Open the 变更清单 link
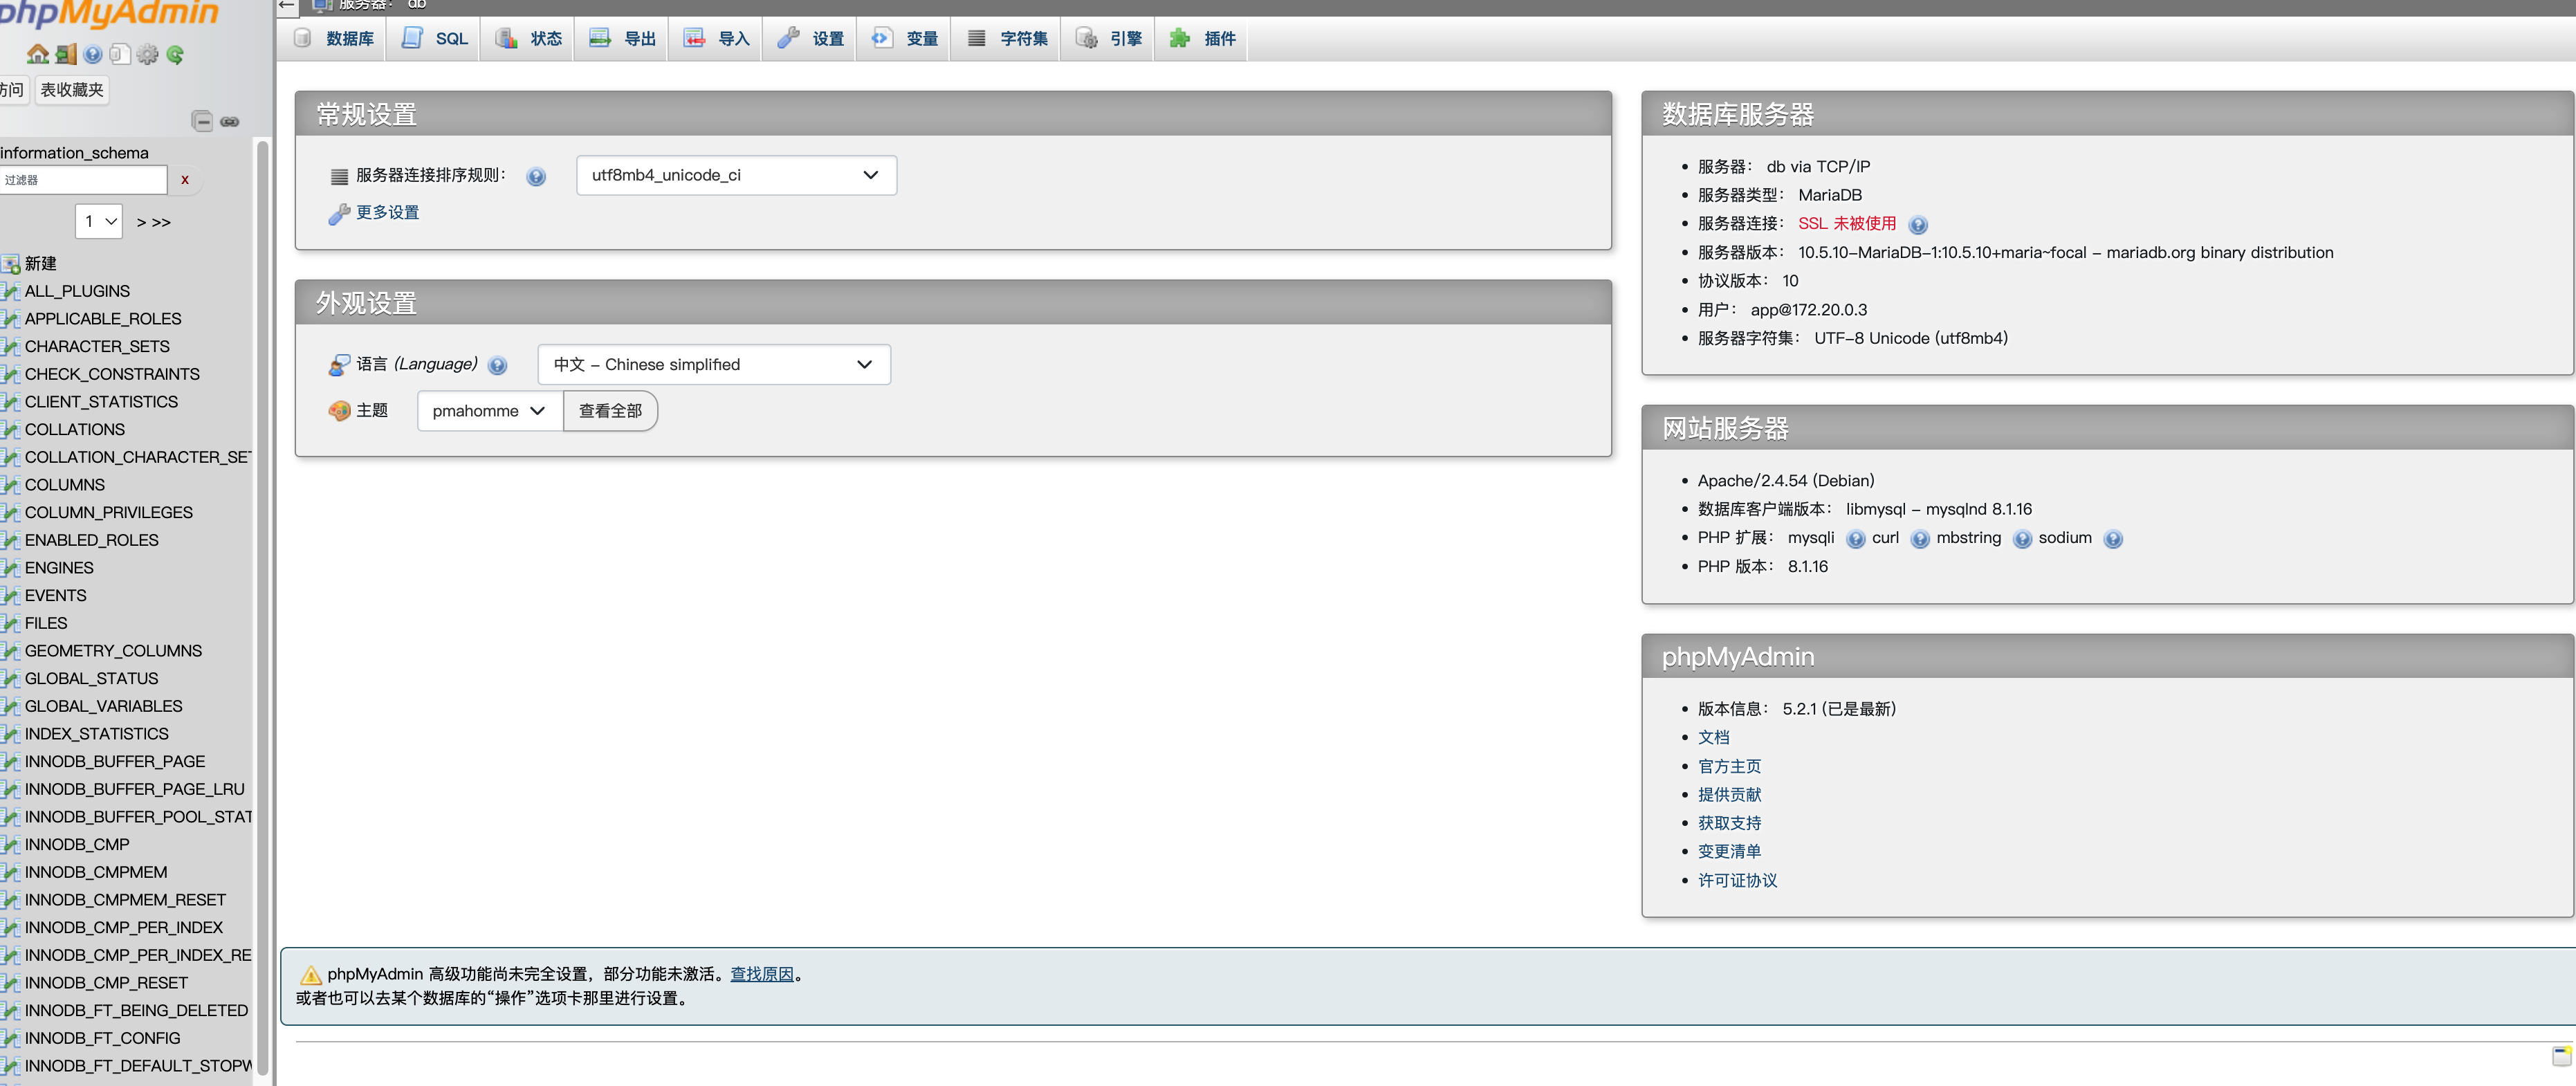The height and width of the screenshot is (1086, 2576). point(1730,851)
